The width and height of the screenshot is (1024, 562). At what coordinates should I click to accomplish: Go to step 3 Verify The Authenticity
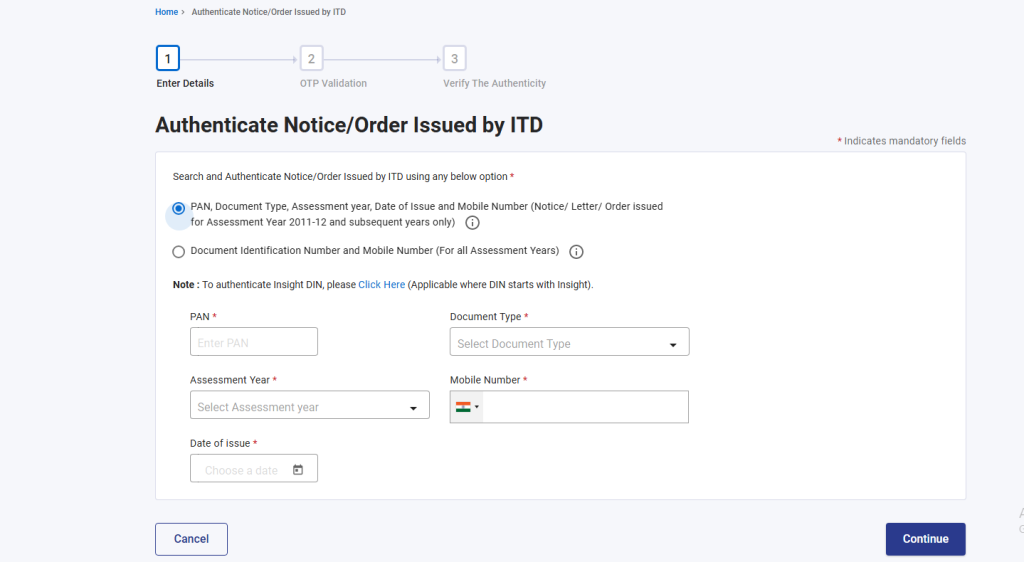(x=455, y=58)
